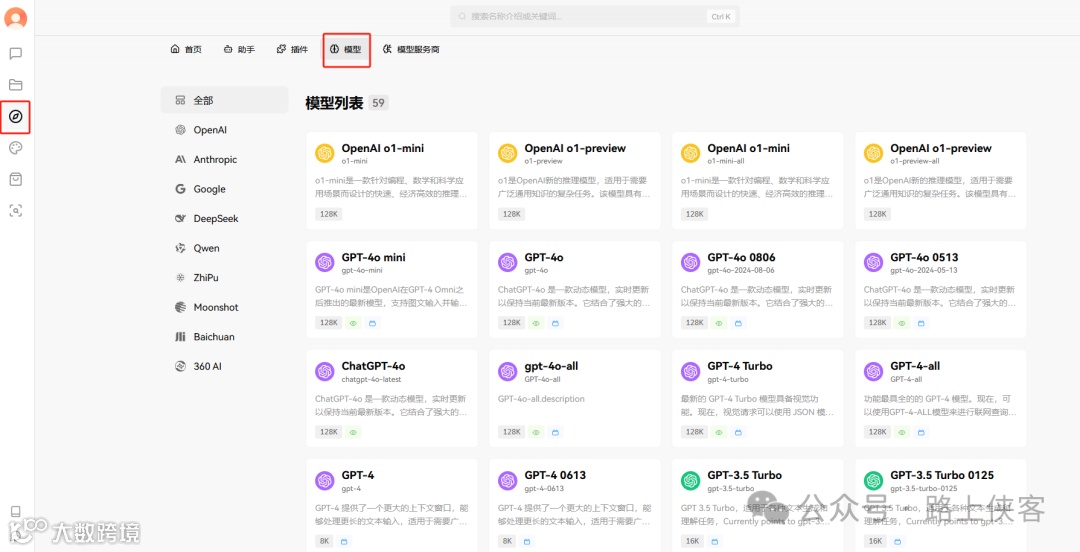Select the 模型 models tab
1080x552 pixels.
pyautogui.click(x=346, y=50)
